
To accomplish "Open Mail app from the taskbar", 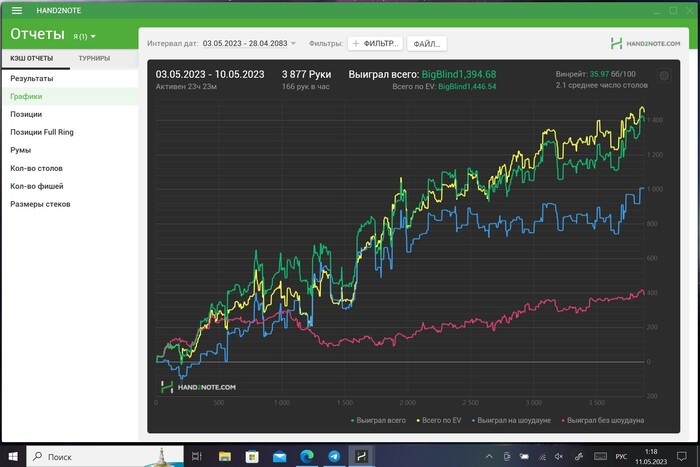I will 279,457.
